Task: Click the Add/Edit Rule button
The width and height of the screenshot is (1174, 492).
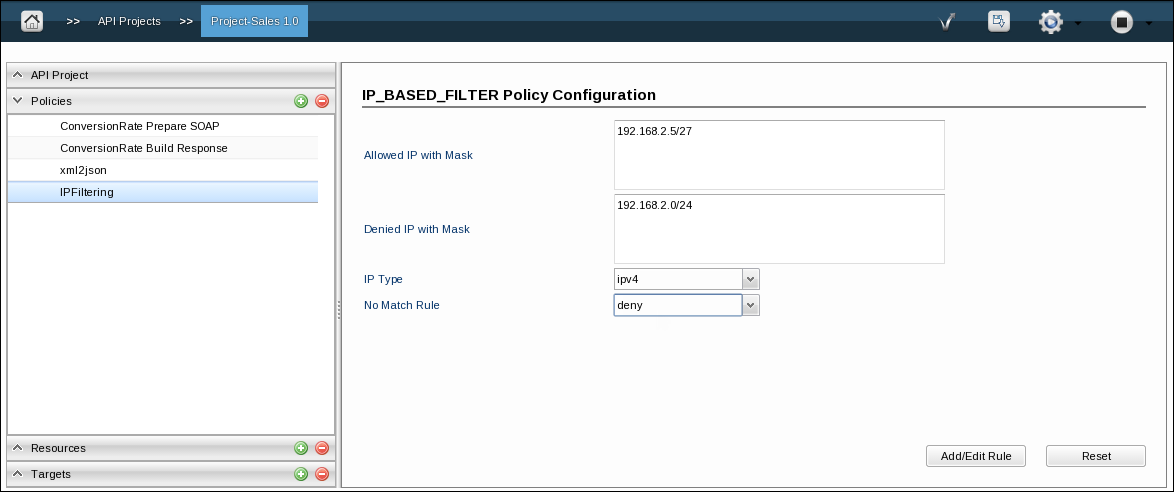Action: (x=976, y=456)
